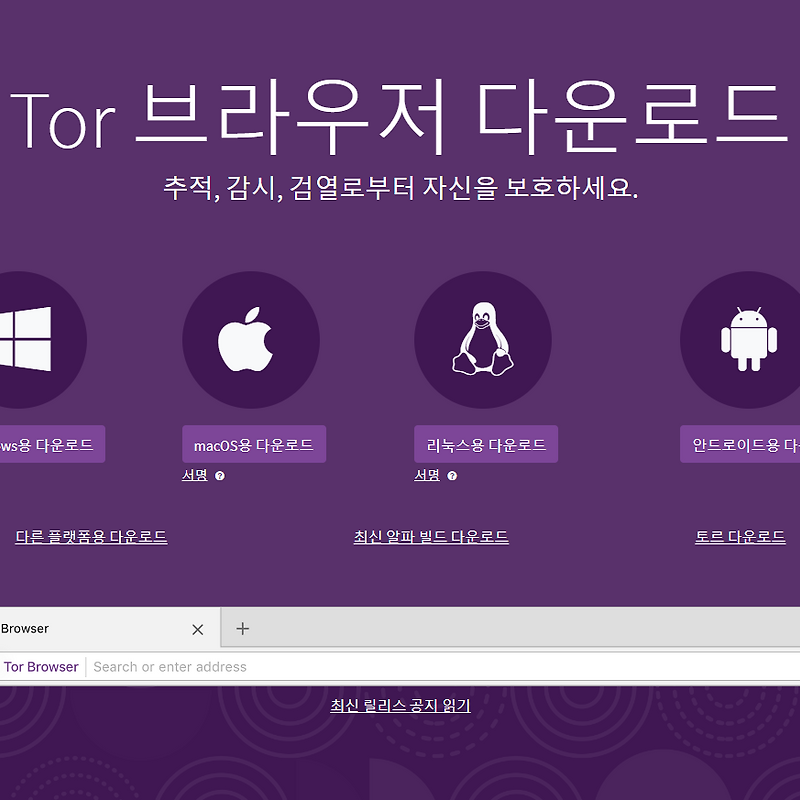This screenshot has height=800, width=800.
Task: Click the Windows용 다운로드 button
Action: coord(51,444)
